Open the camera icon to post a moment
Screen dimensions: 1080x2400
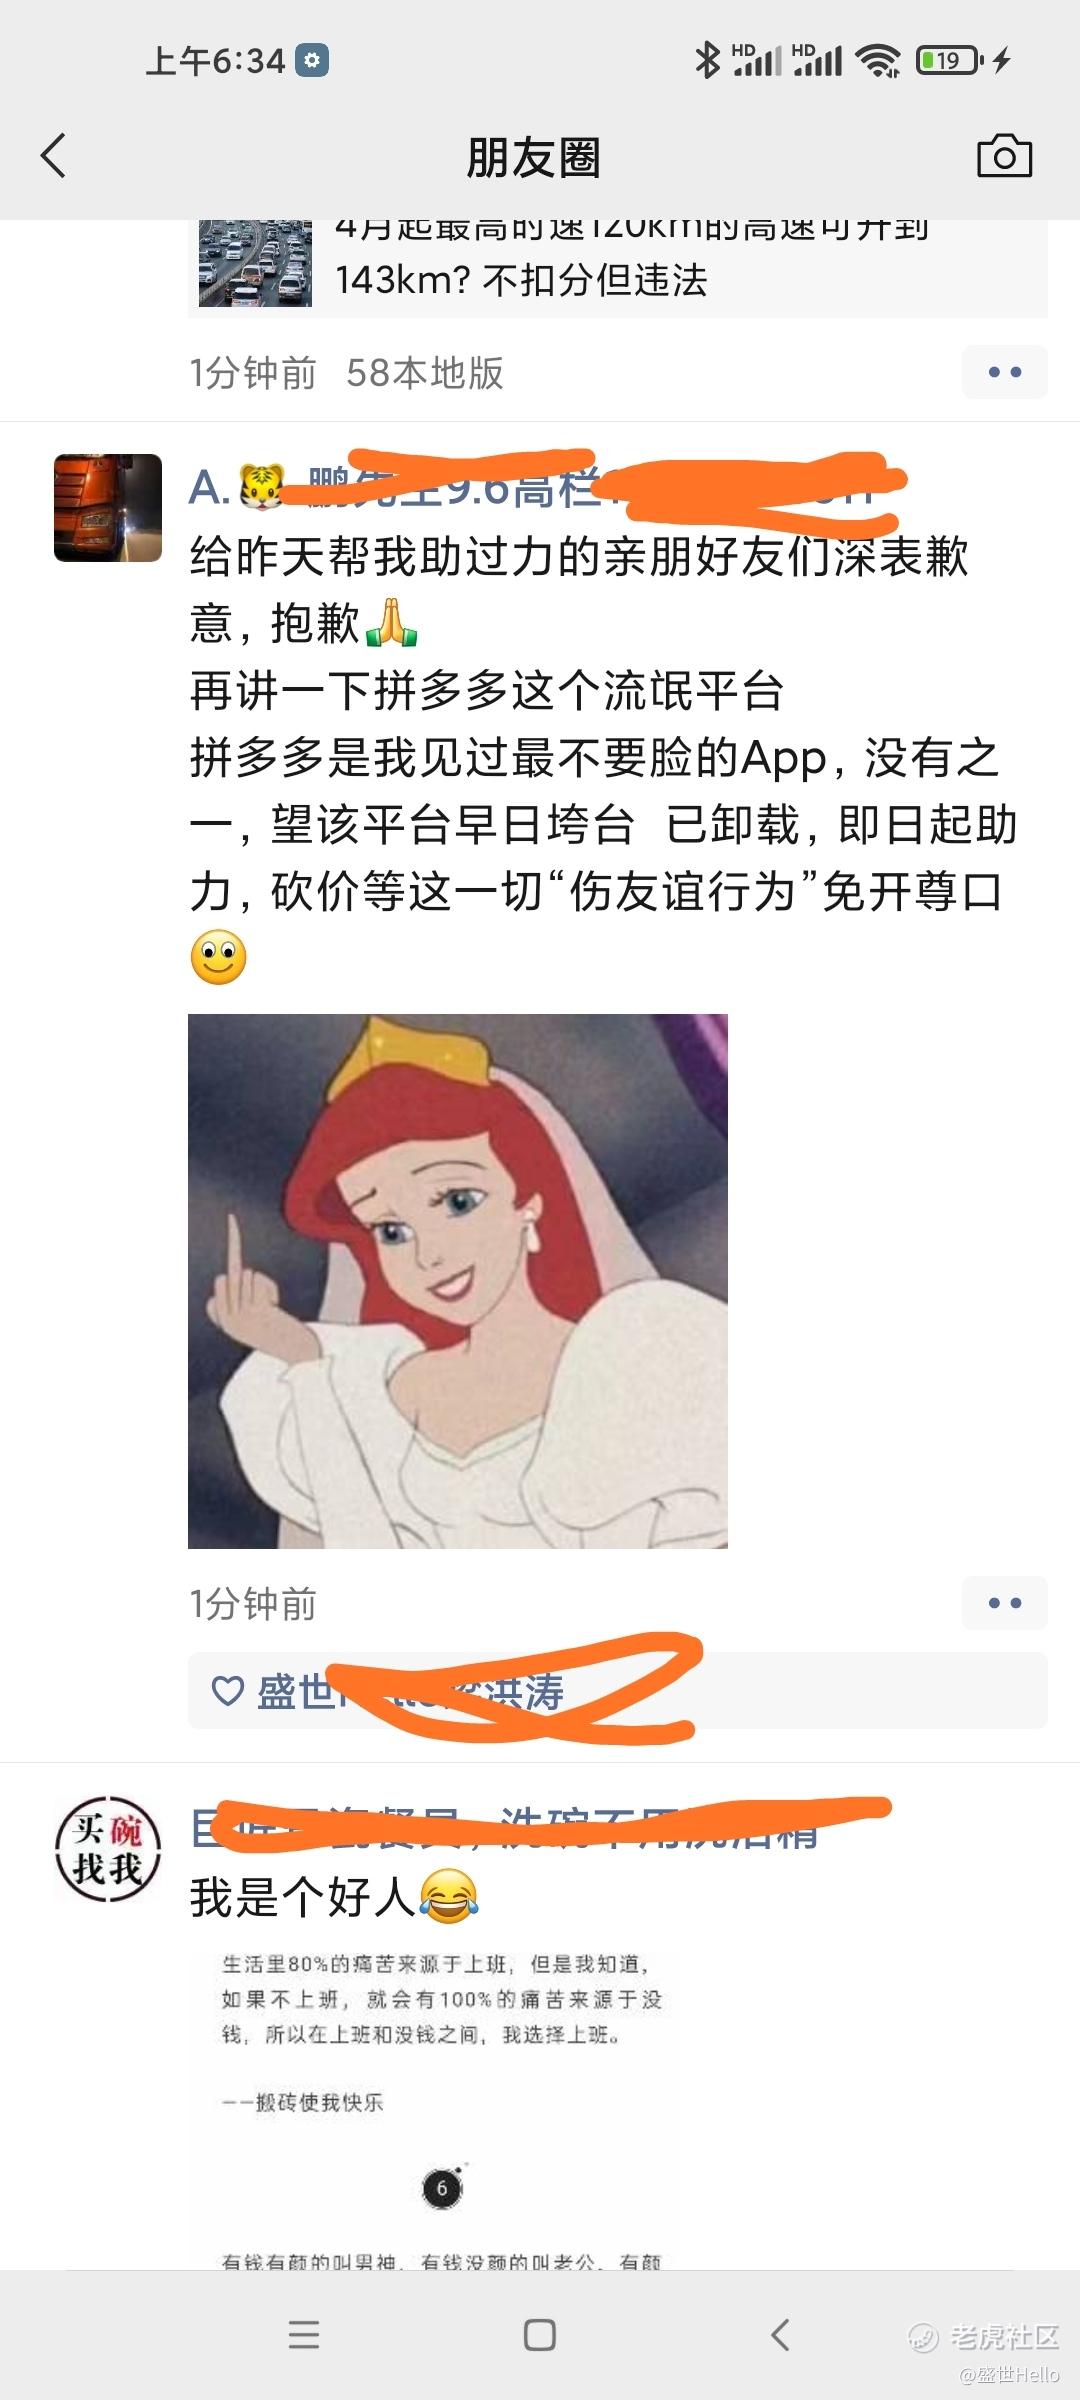(1004, 156)
